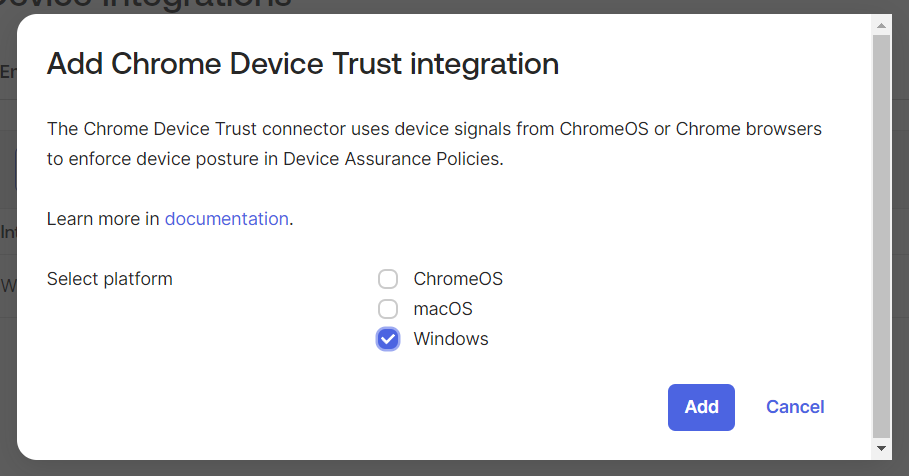Click the 'Add Chrome Device Trust integration' heading
Viewport: 909px width, 476px height.
[x=302, y=65]
